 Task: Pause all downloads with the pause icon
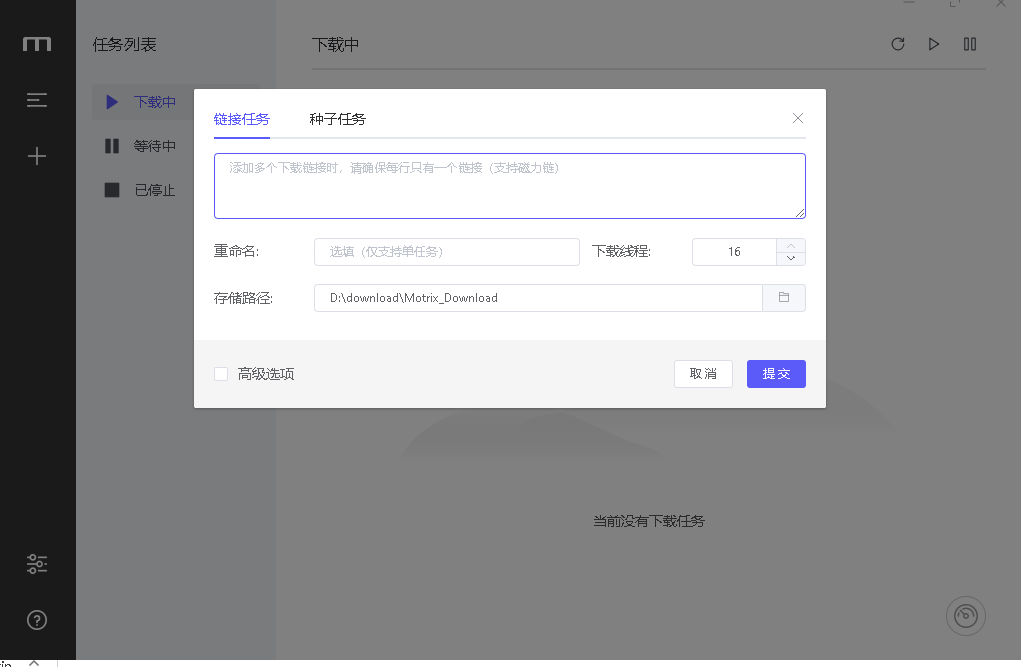[969, 44]
